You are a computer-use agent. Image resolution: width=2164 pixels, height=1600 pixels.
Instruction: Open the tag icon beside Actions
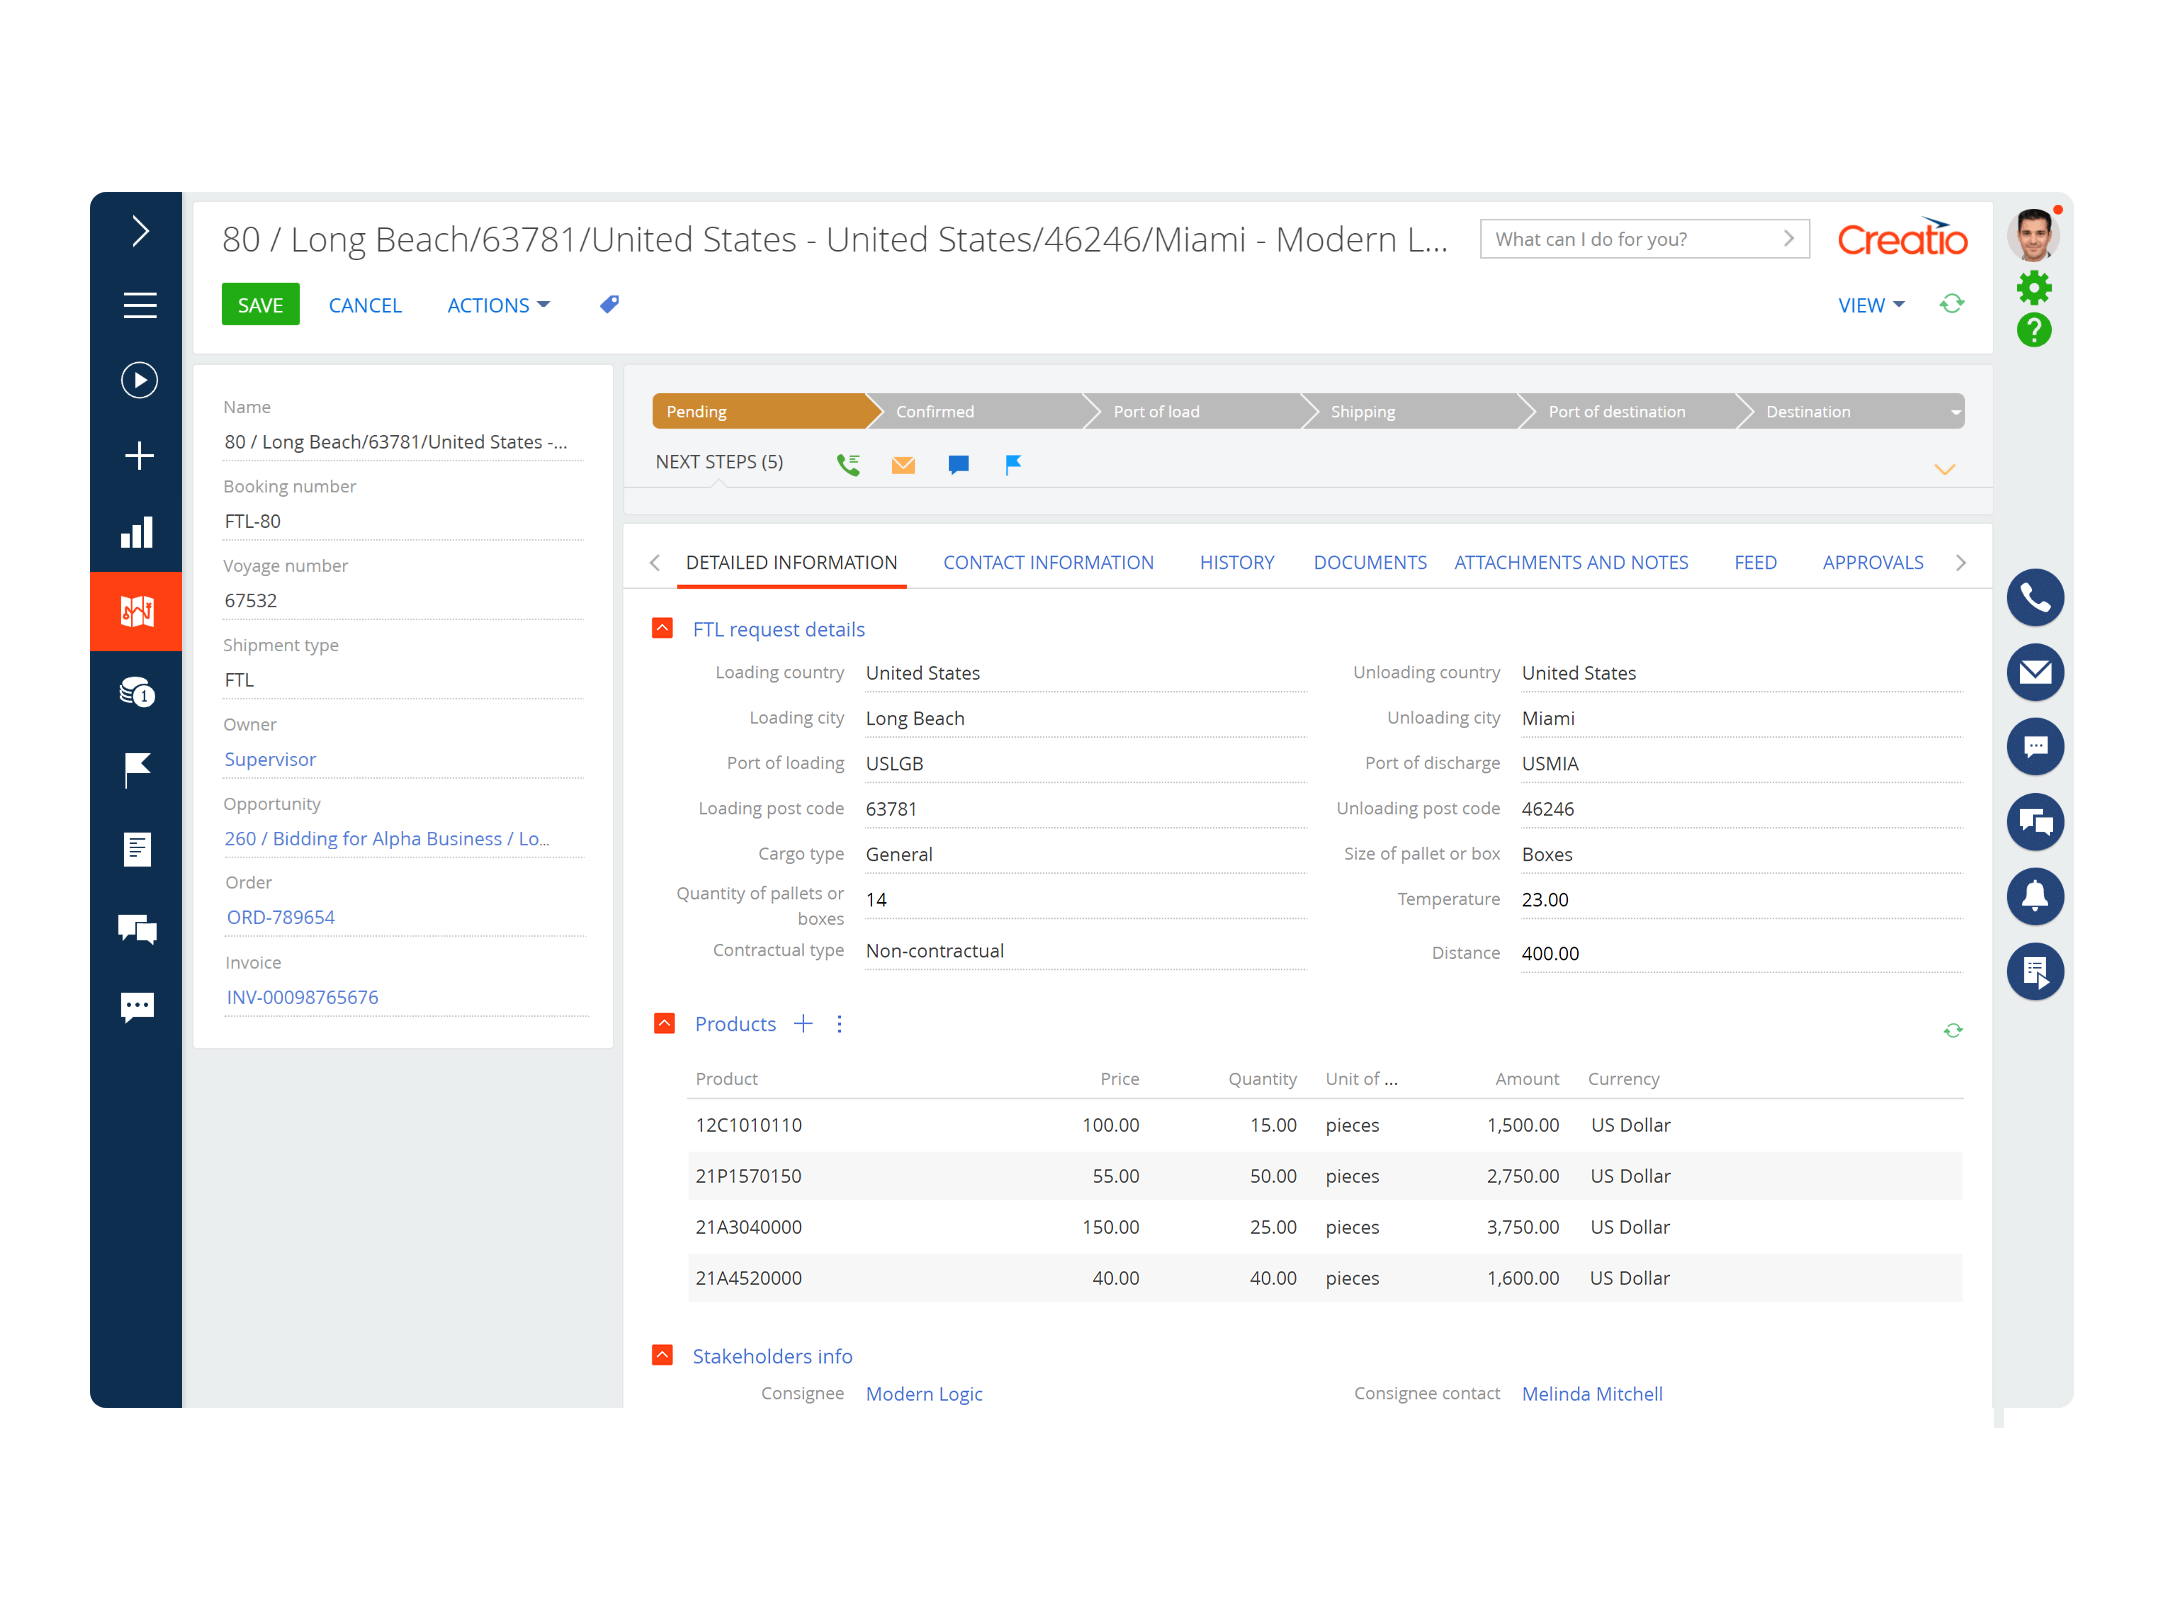pos(609,304)
